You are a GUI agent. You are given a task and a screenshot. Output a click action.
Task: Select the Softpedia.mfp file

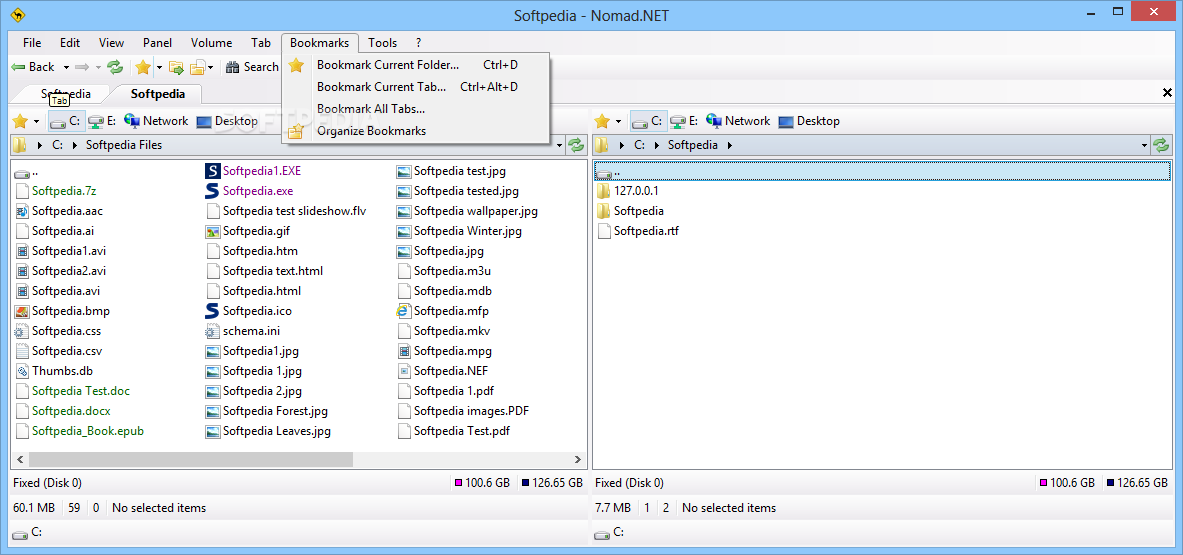[x=442, y=310]
